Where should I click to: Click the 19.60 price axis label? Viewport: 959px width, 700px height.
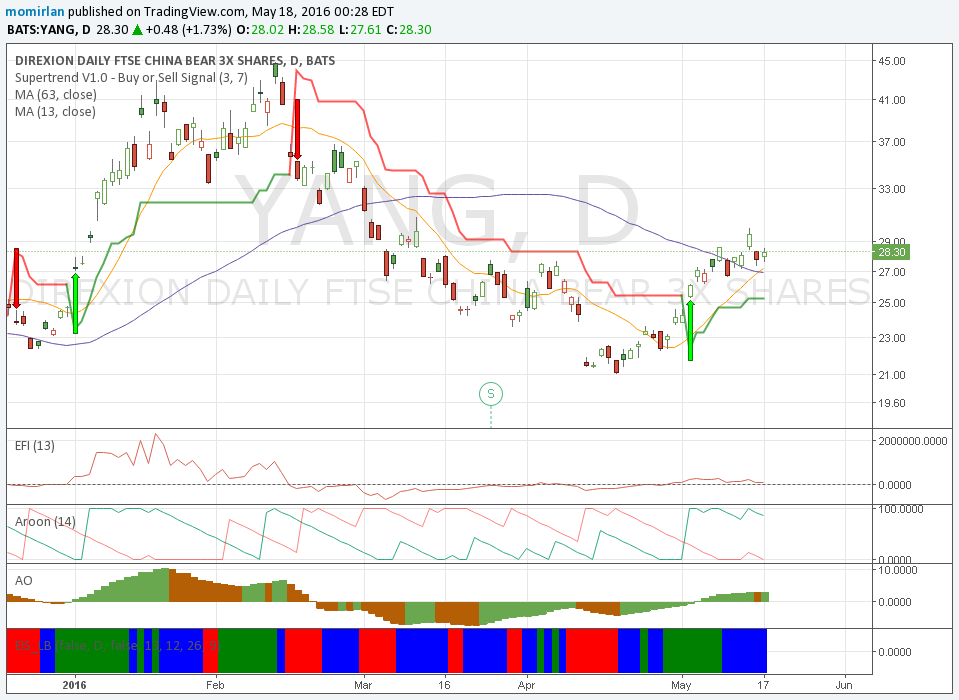(892, 403)
